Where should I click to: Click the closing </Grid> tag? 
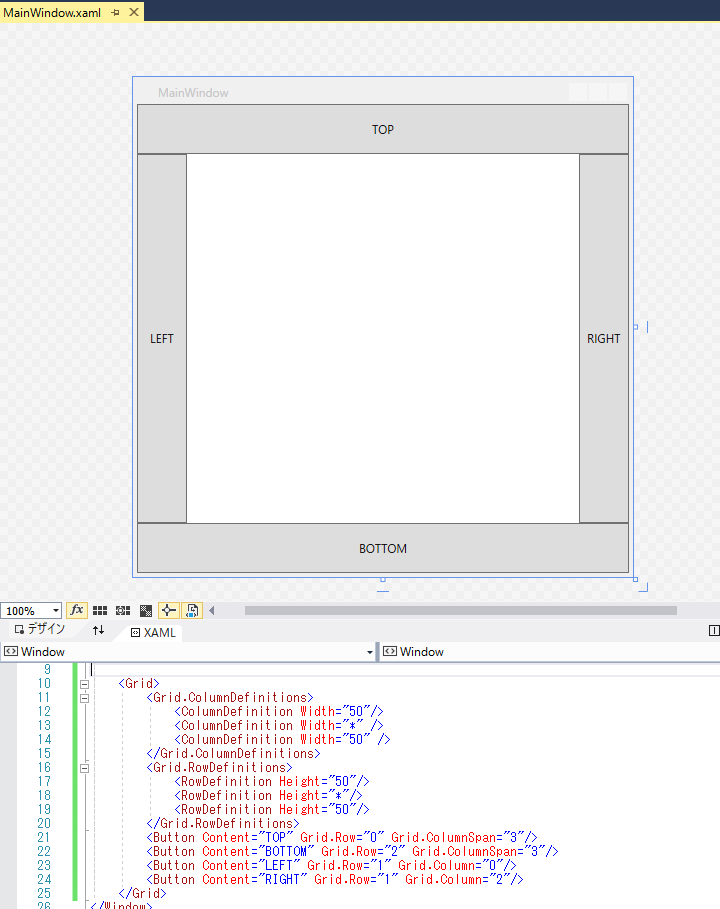143,893
